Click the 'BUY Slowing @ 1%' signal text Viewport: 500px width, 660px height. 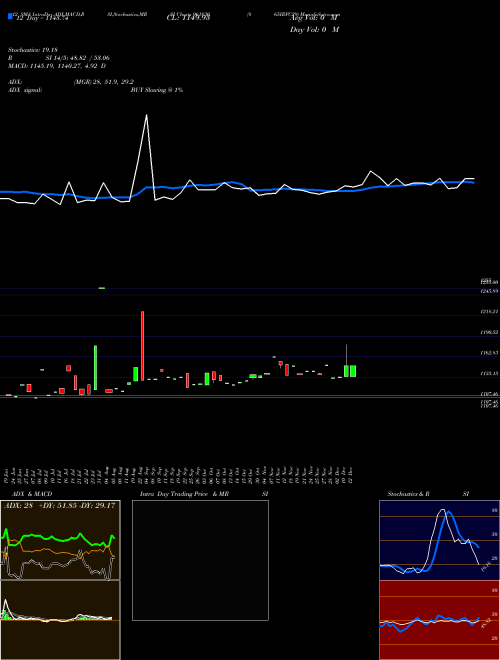pyautogui.click(x=157, y=90)
